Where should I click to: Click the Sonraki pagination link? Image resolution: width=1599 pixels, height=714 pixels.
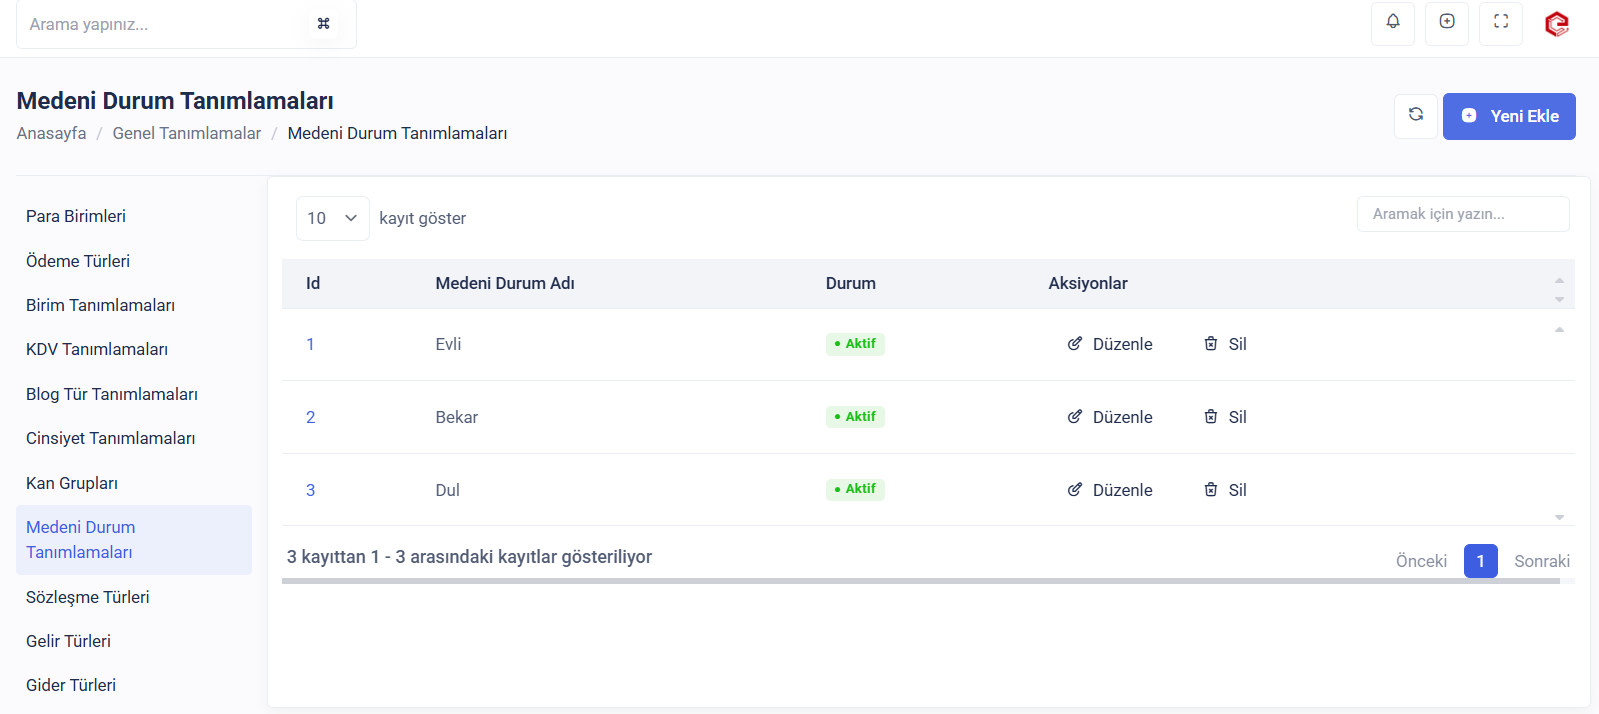tap(1541, 561)
